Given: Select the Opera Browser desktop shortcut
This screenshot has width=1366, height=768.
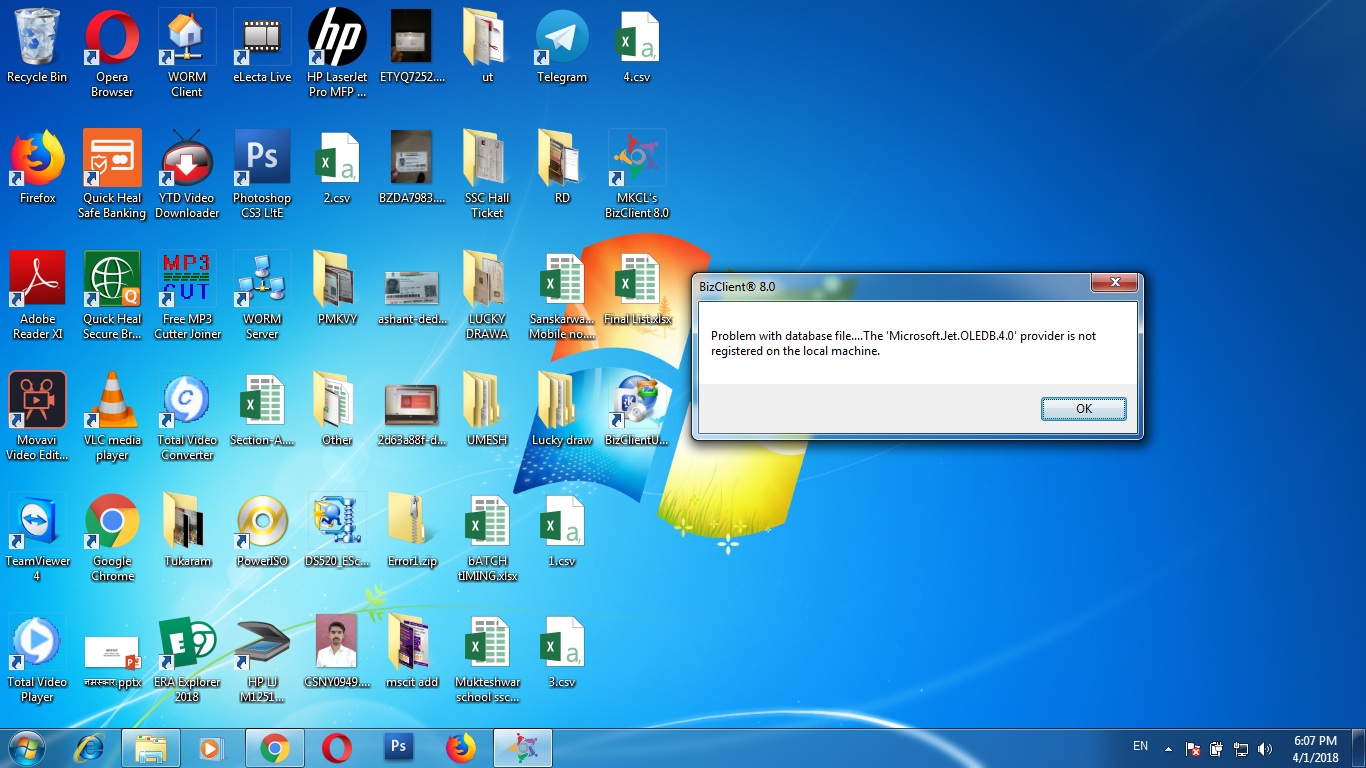Looking at the screenshot, I should click(112, 54).
